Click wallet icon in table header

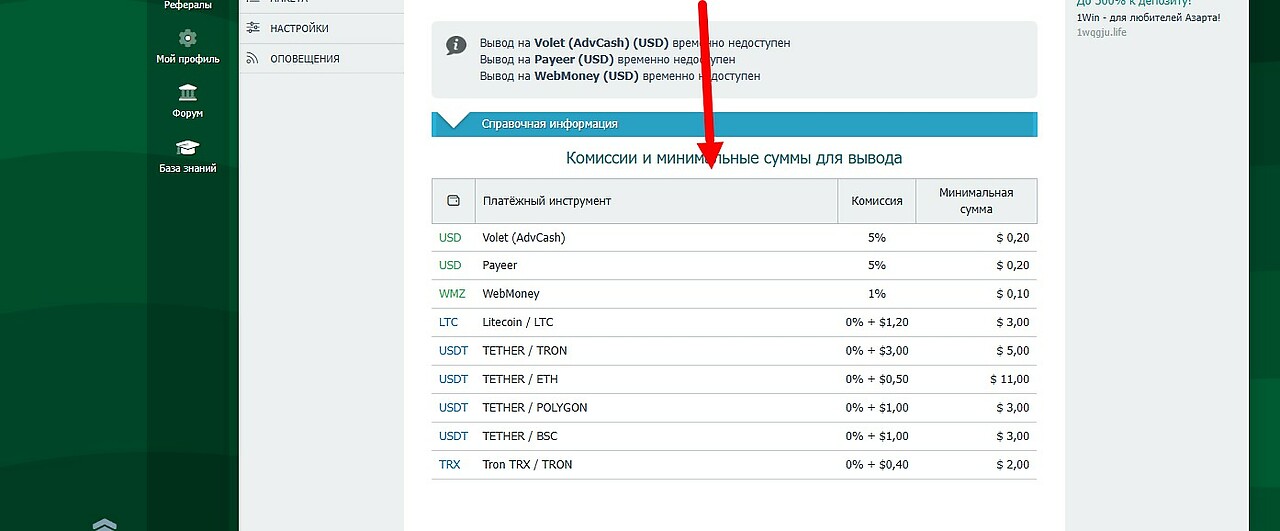click(x=453, y=201)
